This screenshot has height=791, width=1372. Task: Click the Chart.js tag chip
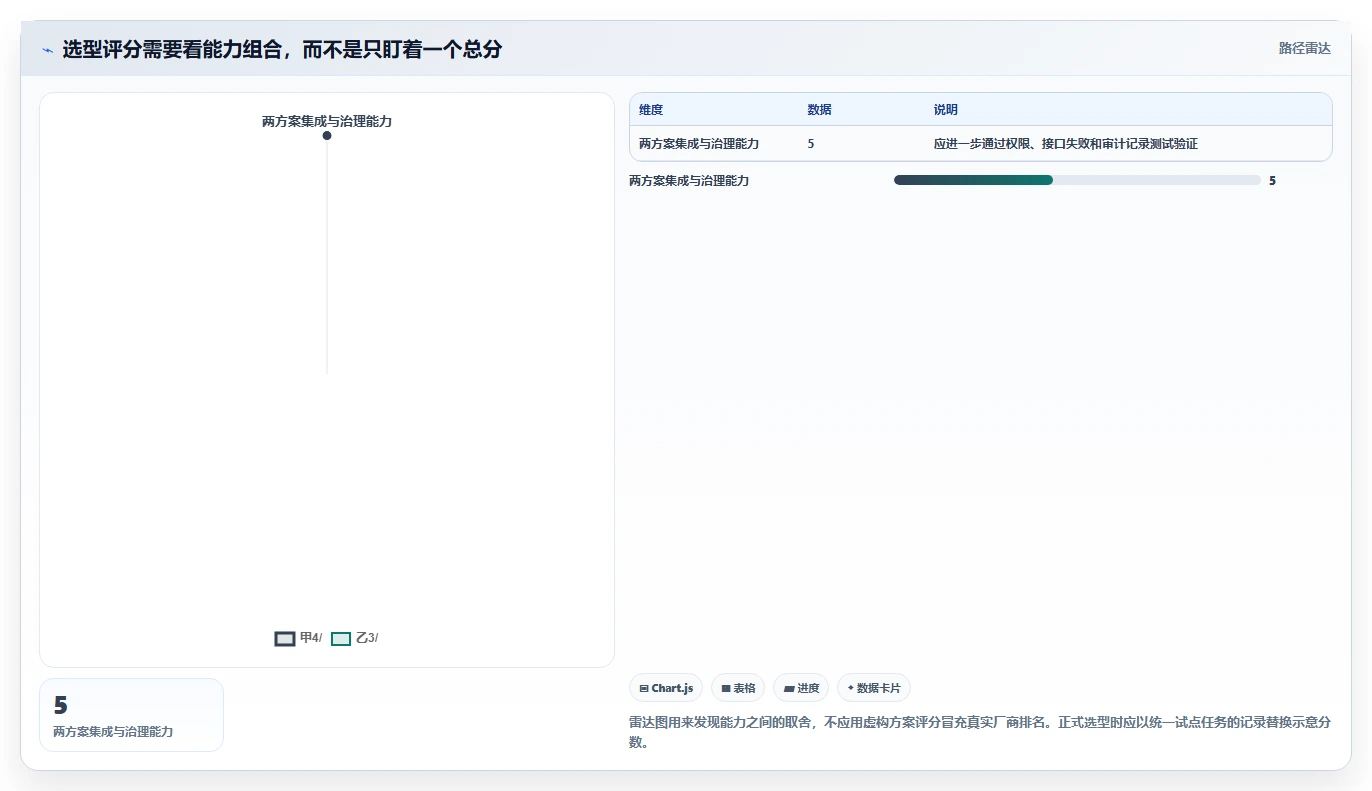pyautogui.click(x=666, y=688)
